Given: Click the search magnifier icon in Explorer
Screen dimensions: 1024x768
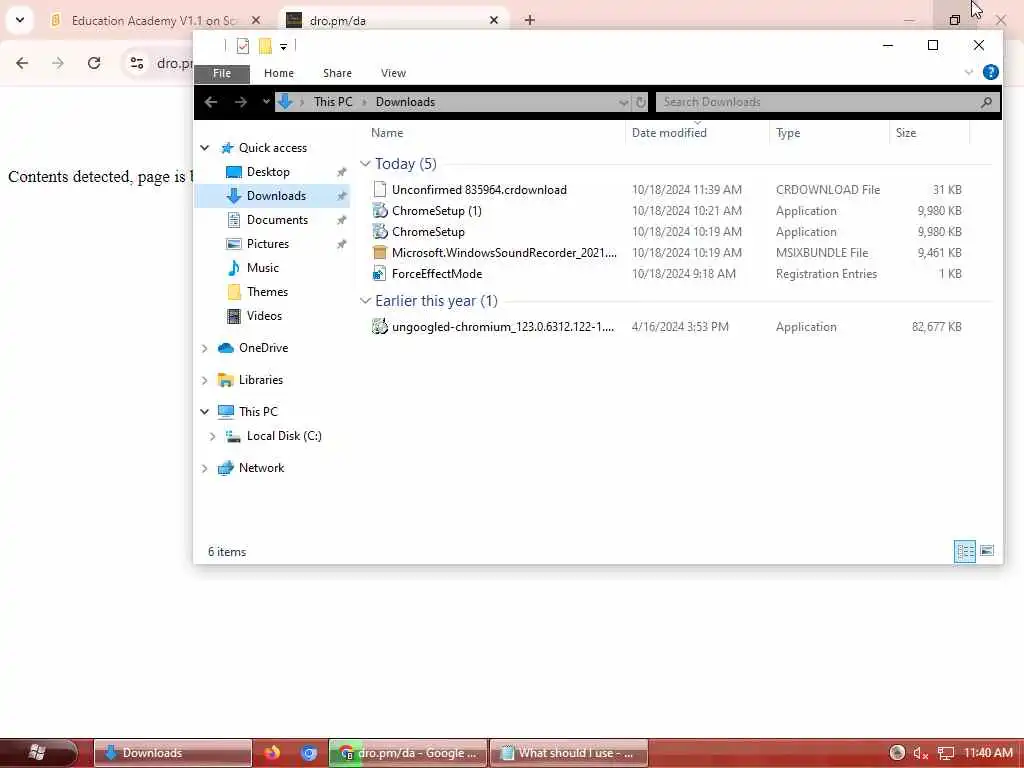Looking at the screenshot, I should point(986,102).
